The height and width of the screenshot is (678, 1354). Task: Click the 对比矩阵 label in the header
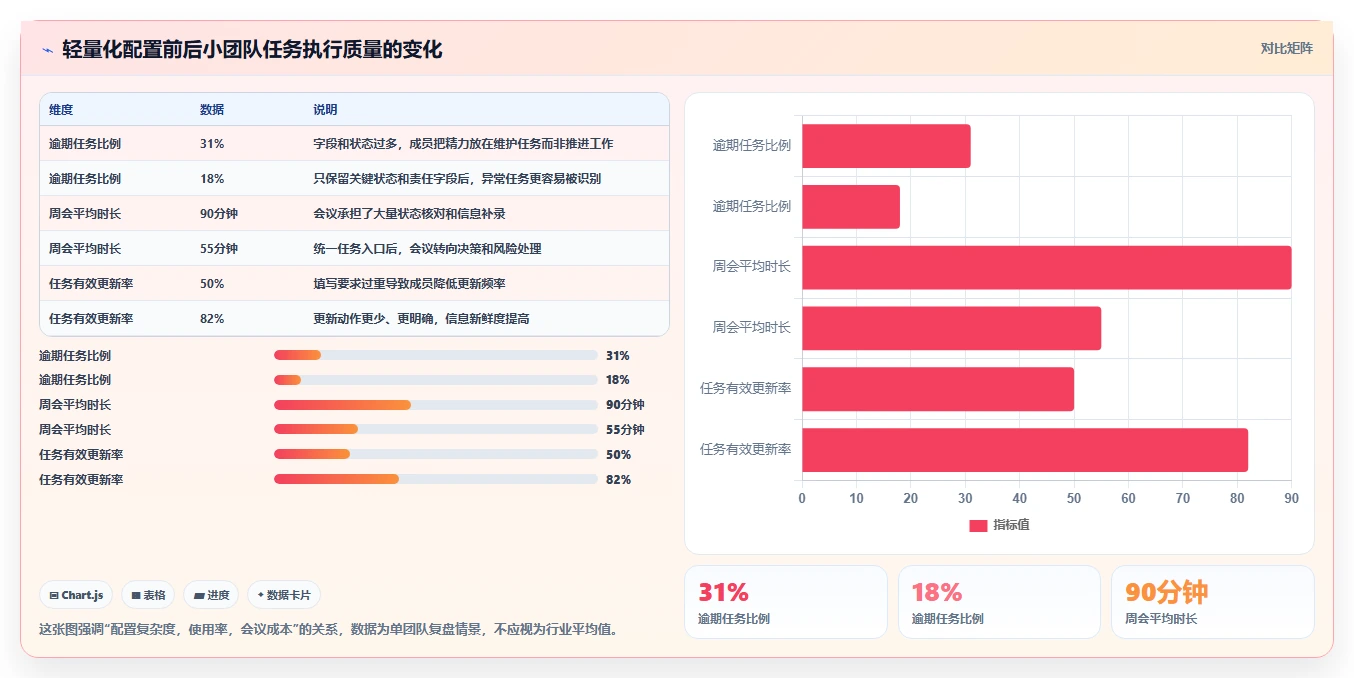pyautogui.click(x=1286, y=48)
